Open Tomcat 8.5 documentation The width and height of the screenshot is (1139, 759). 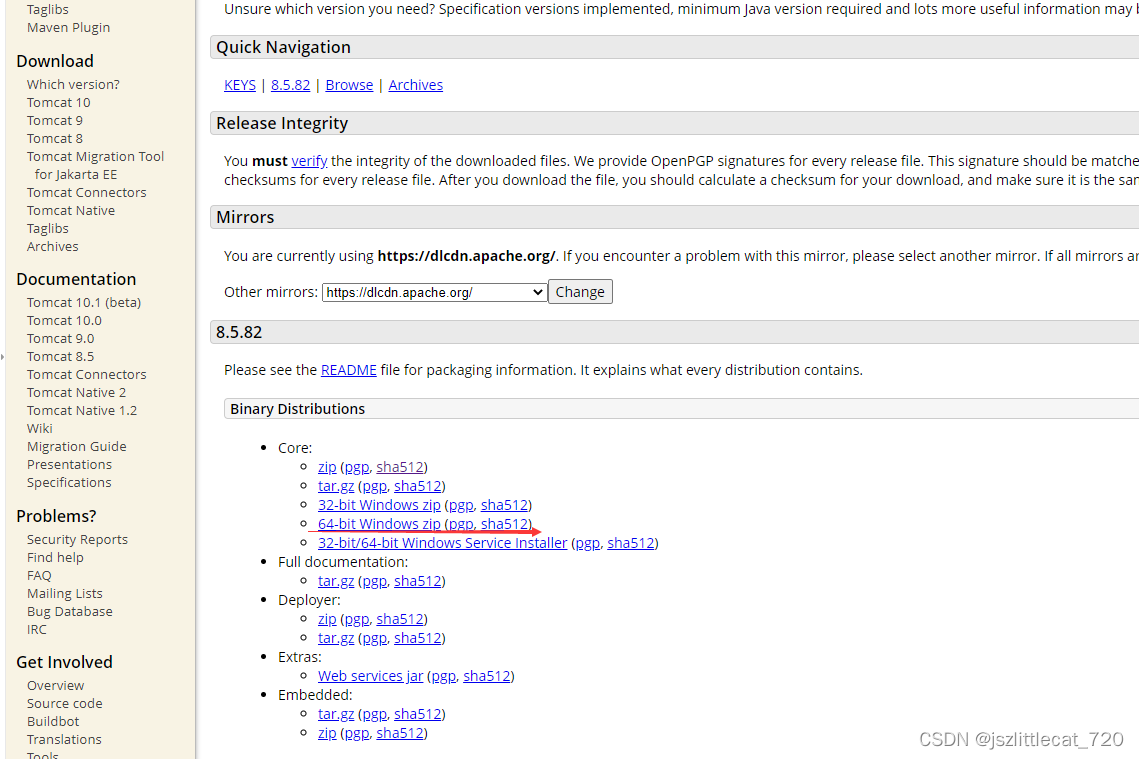(x=60, y=357)
